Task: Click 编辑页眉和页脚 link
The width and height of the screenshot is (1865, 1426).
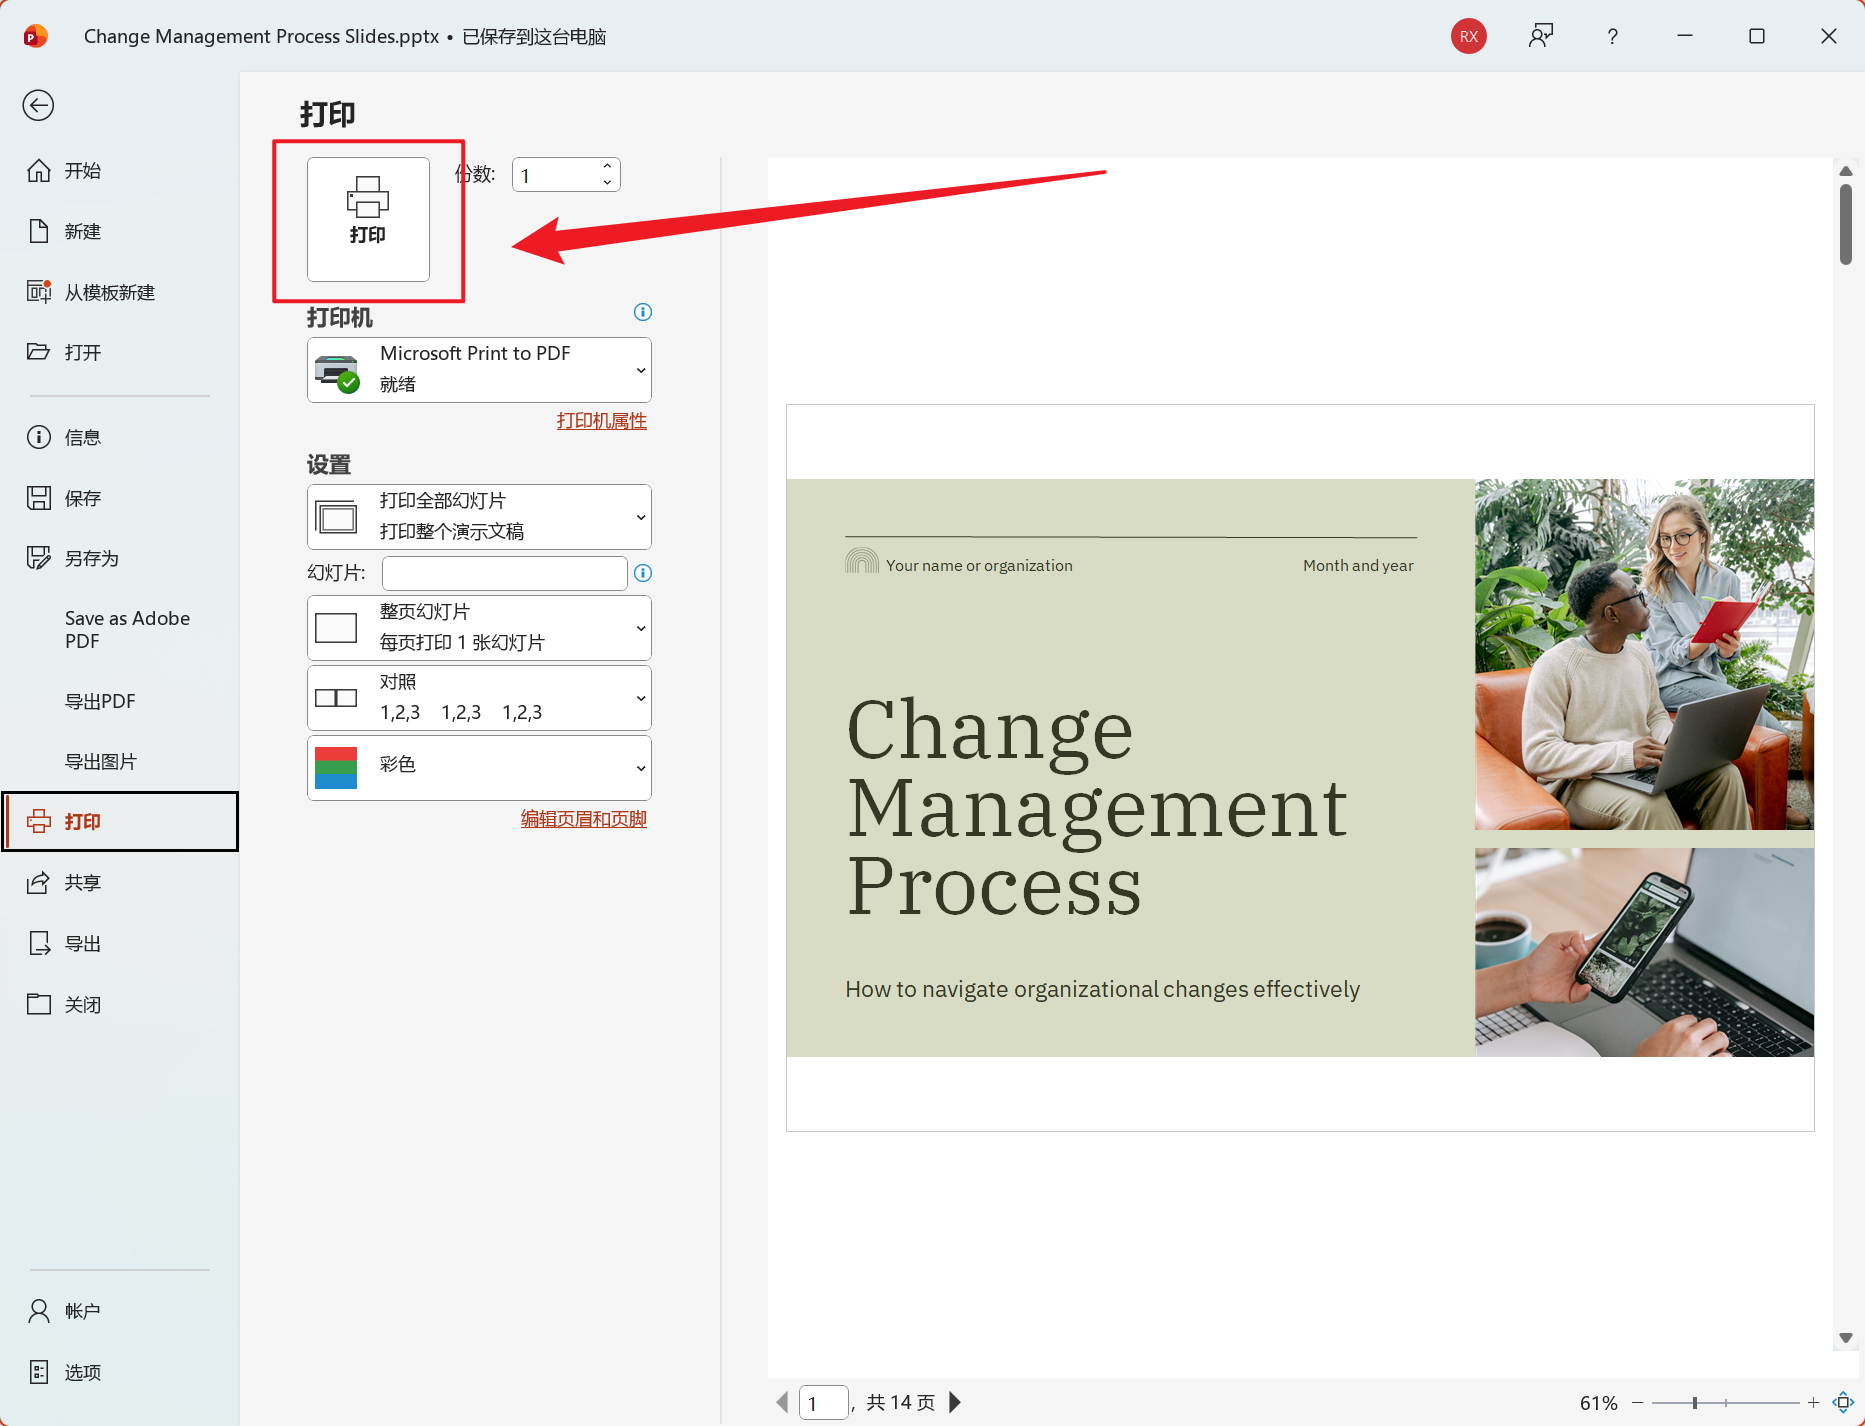Action: pos(583,818)
